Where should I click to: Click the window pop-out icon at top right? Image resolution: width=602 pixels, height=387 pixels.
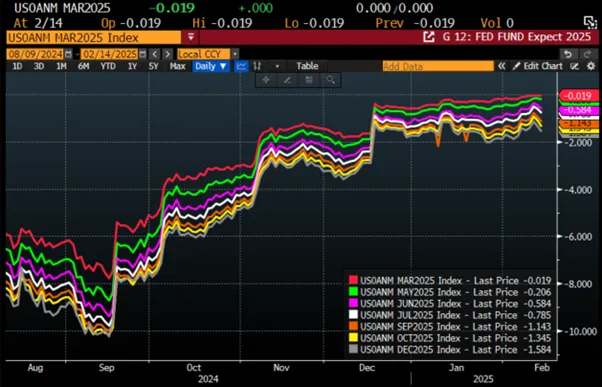click(x=590, y=23)
